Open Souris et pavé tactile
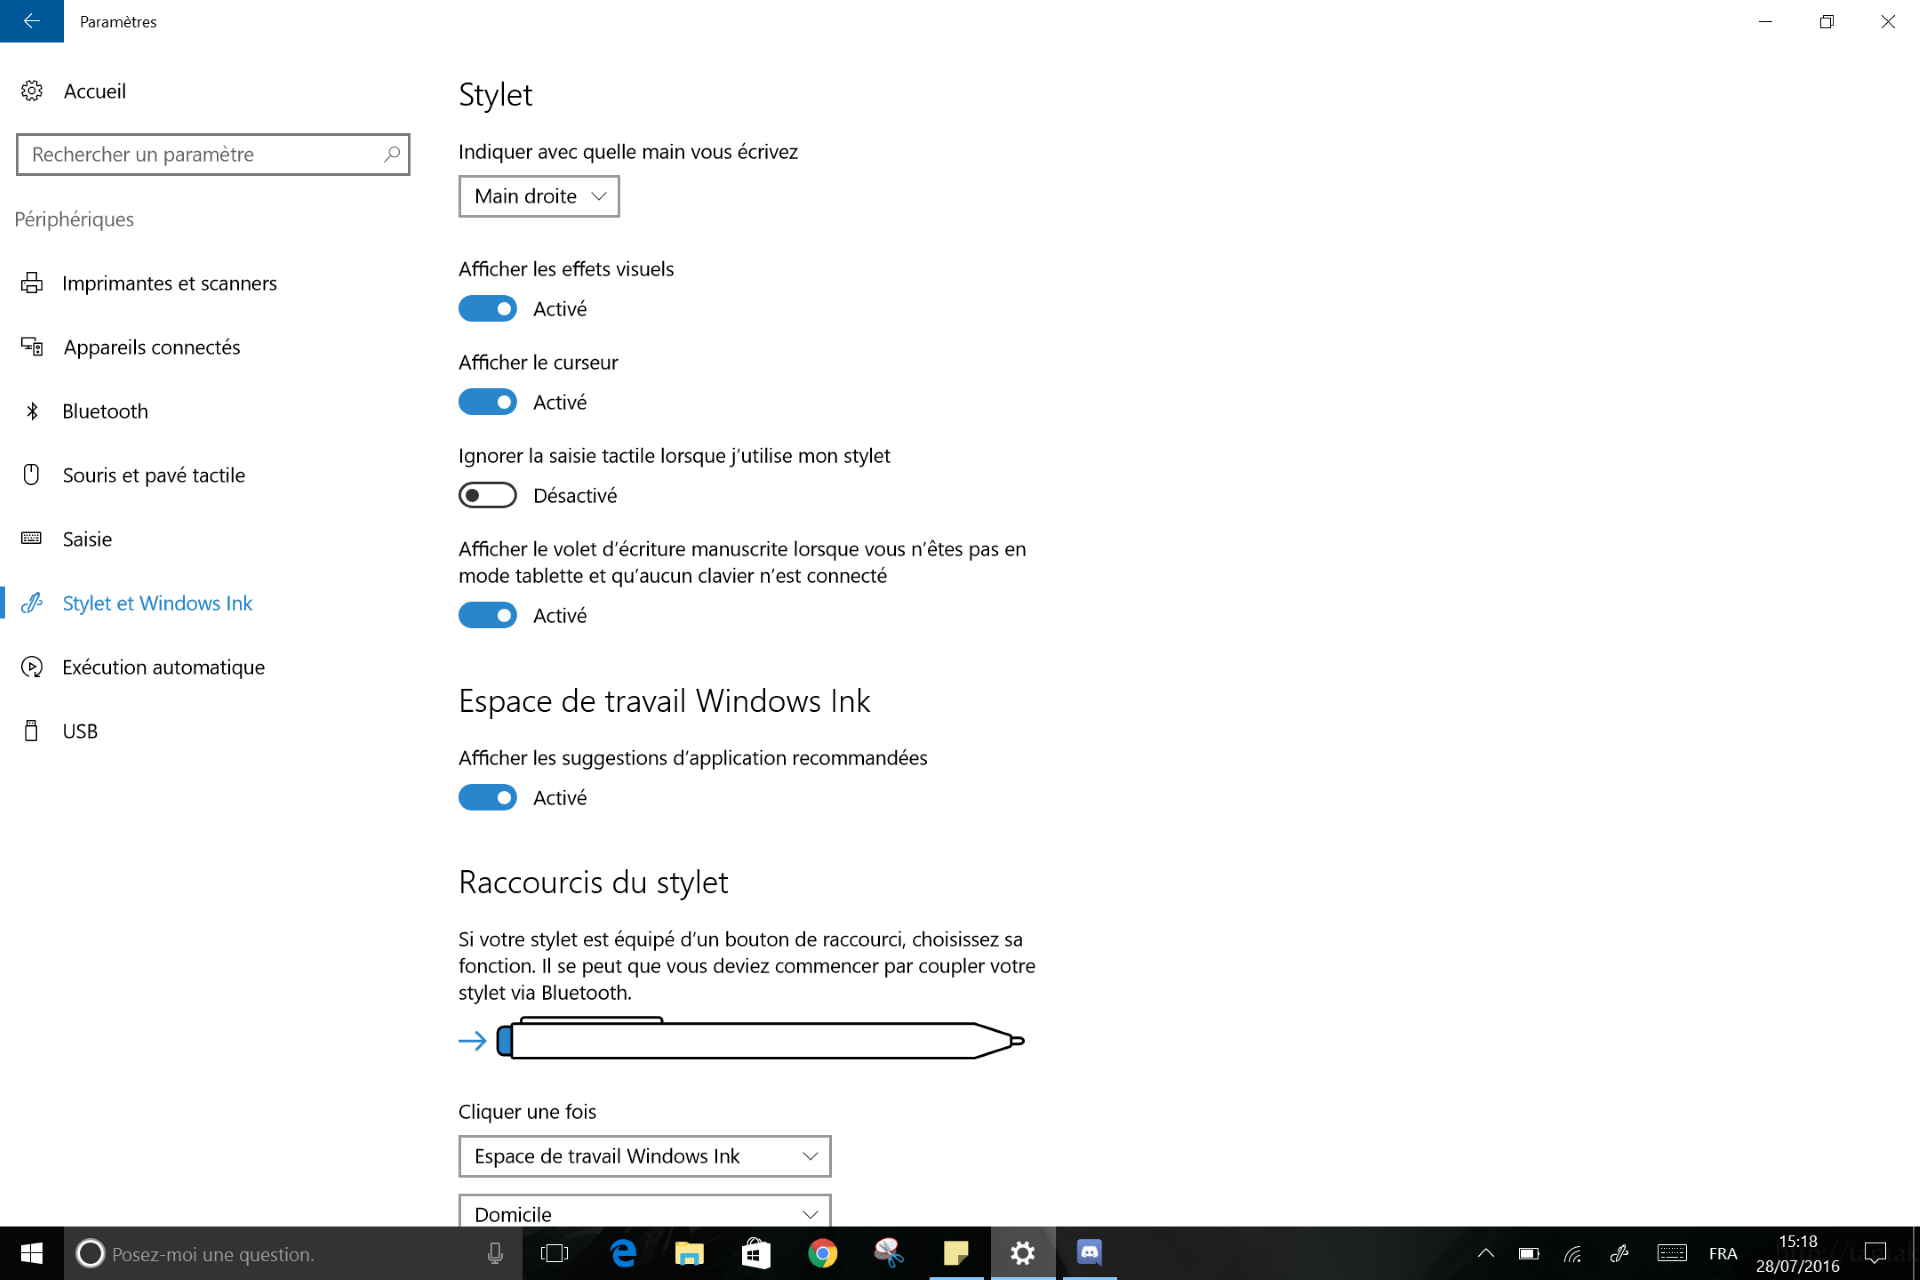 coord(153,475)
